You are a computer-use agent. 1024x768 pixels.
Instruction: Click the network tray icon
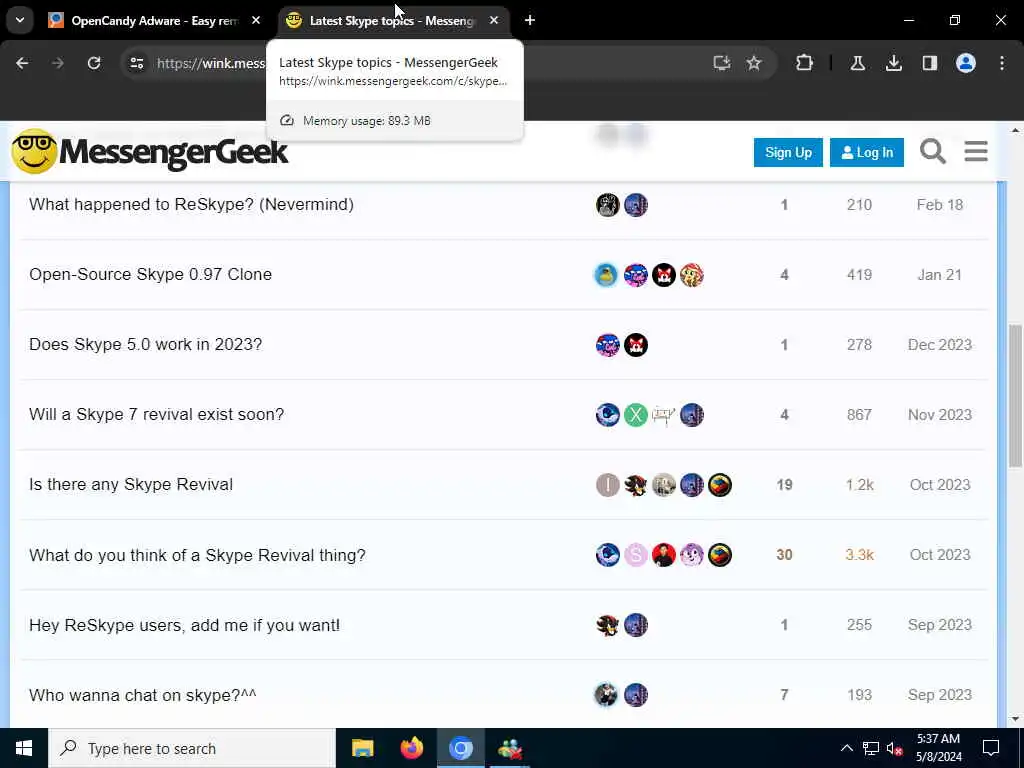tap(871, 748)
